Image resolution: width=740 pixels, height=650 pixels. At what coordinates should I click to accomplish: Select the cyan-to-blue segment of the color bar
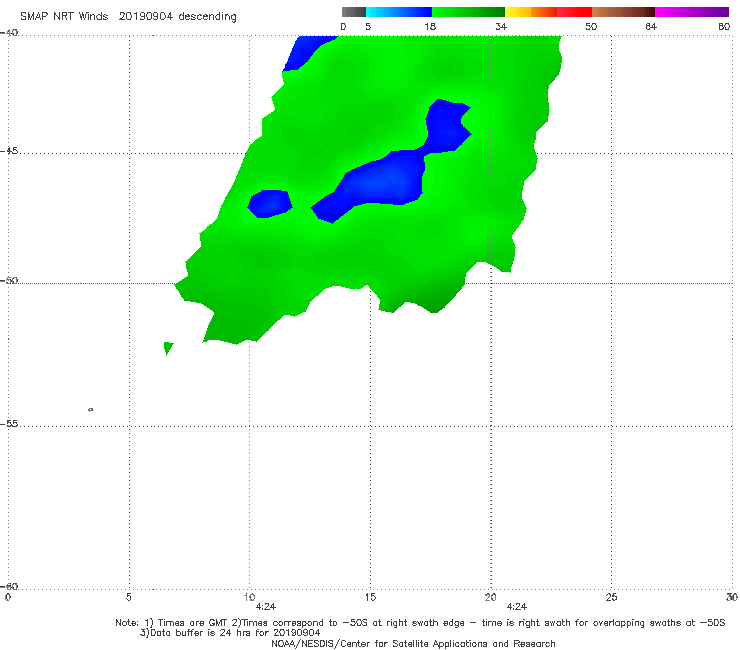click(399, 12)
